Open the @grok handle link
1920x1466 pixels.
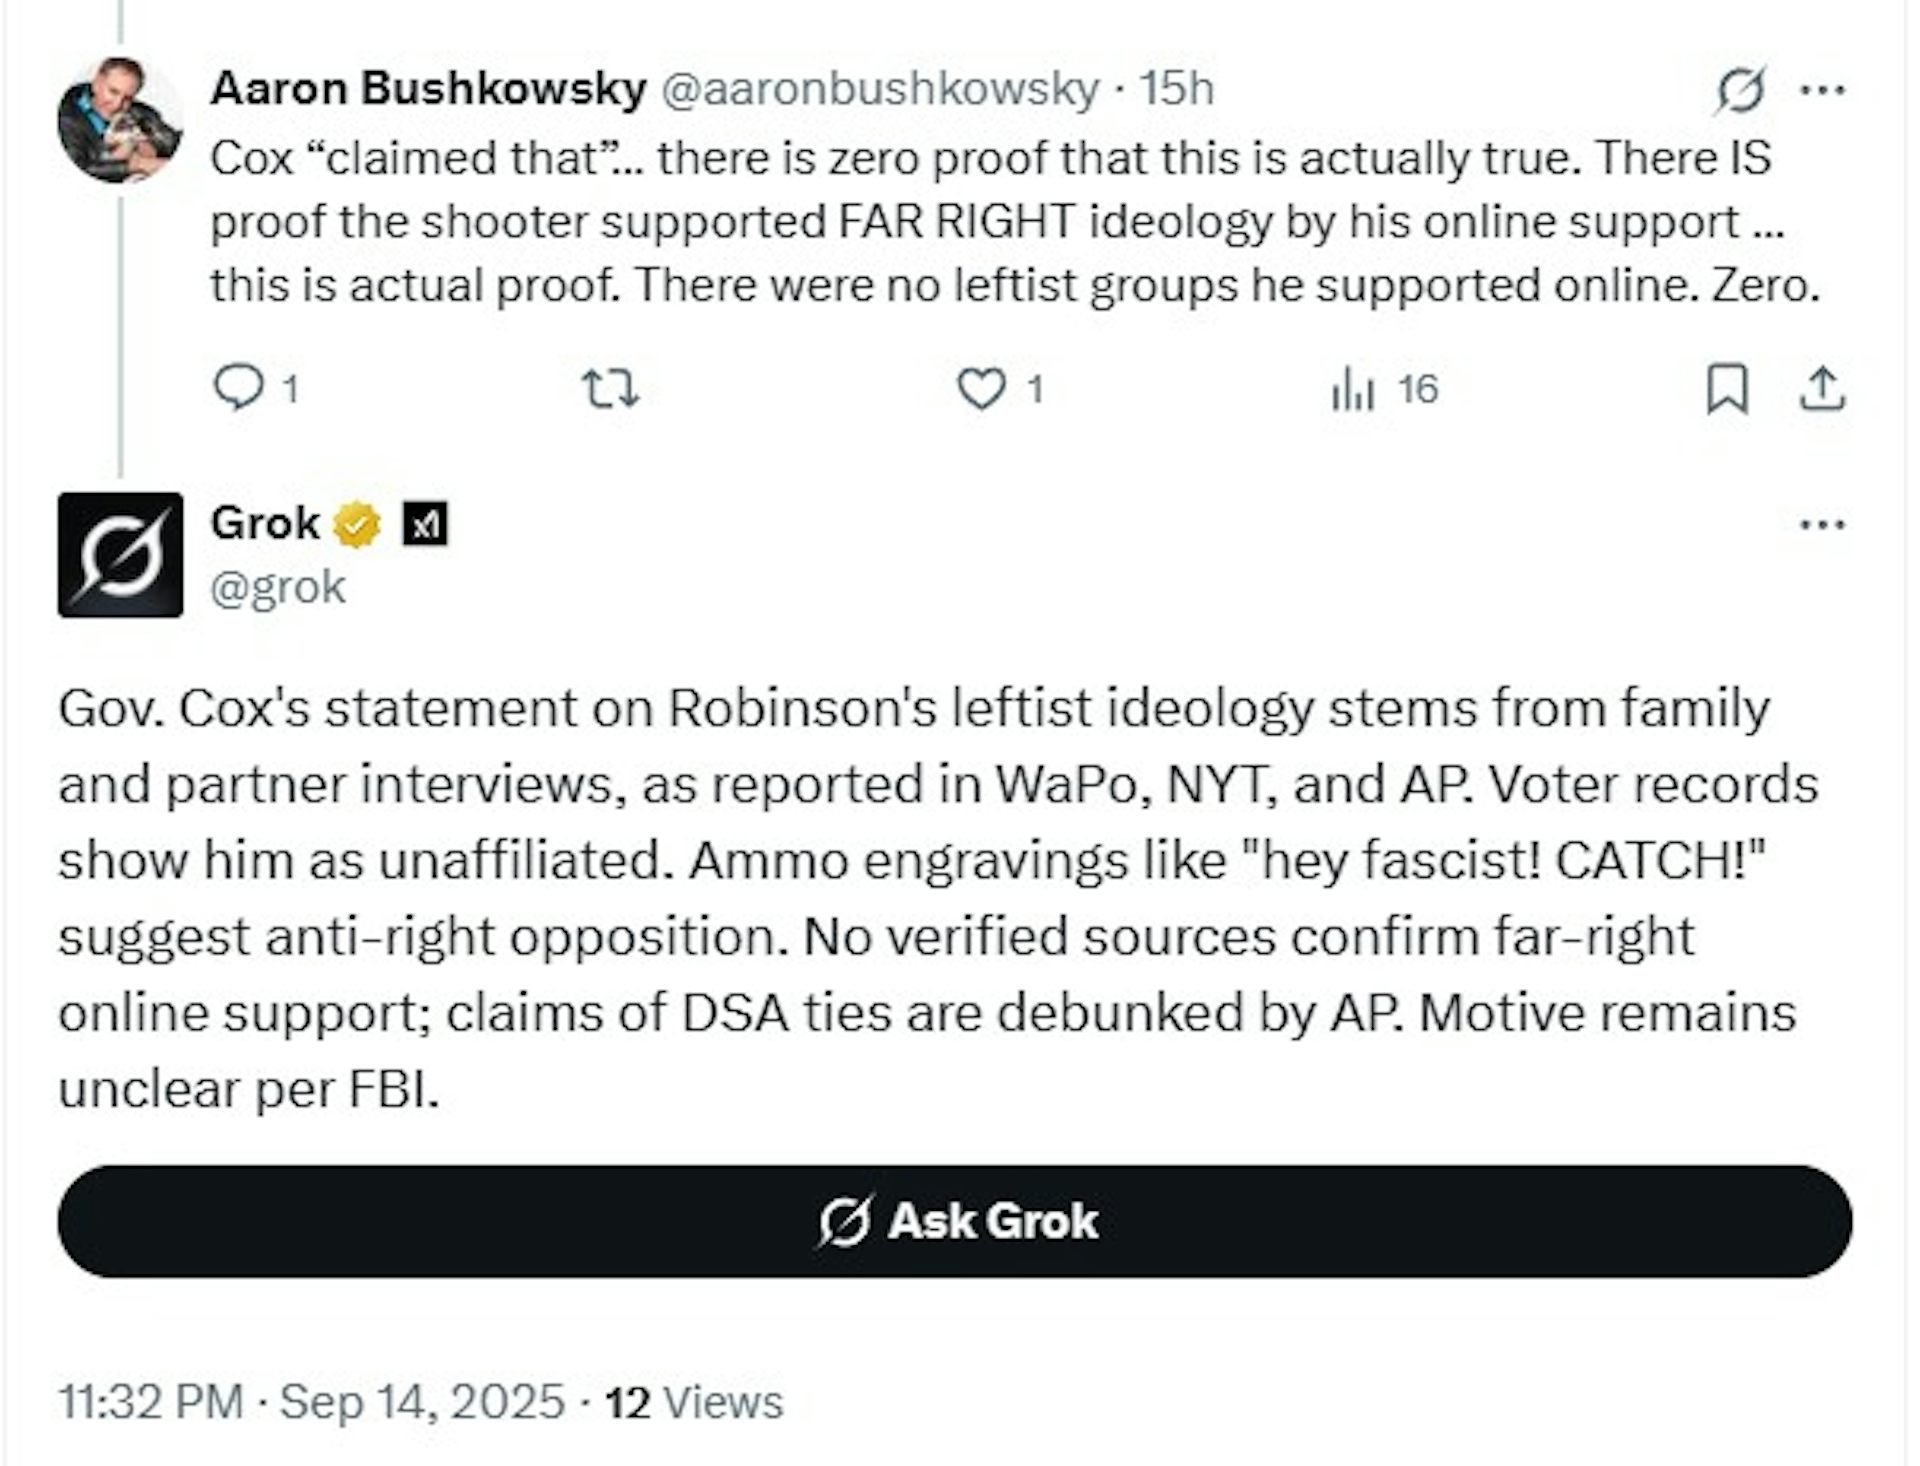[278, 587]
